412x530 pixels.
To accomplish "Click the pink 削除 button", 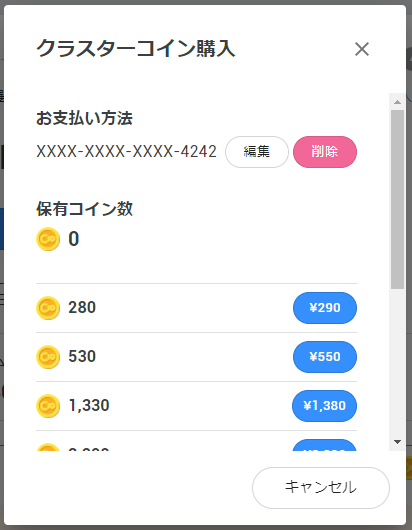I will tap(325, 152).
